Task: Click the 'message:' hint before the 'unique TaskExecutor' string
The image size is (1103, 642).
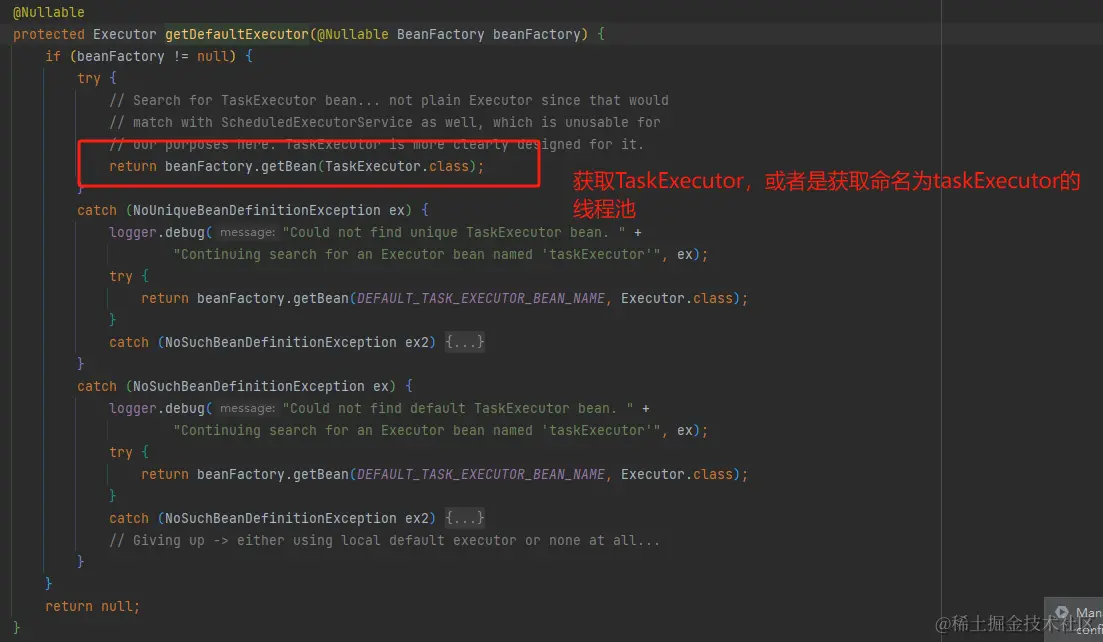Action: coord(247,232)
